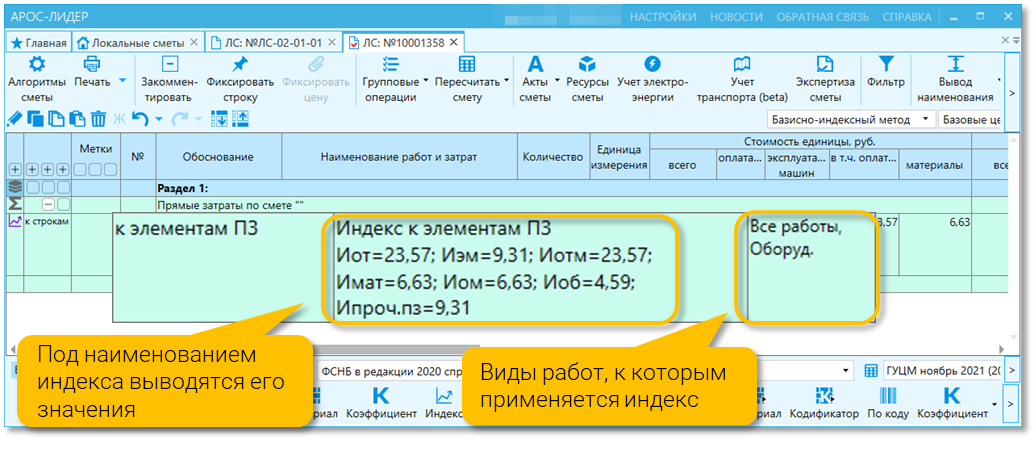1035x450 pixels.
Task: Click the Раздел 1 layers row icon
Action: point(15,187)
